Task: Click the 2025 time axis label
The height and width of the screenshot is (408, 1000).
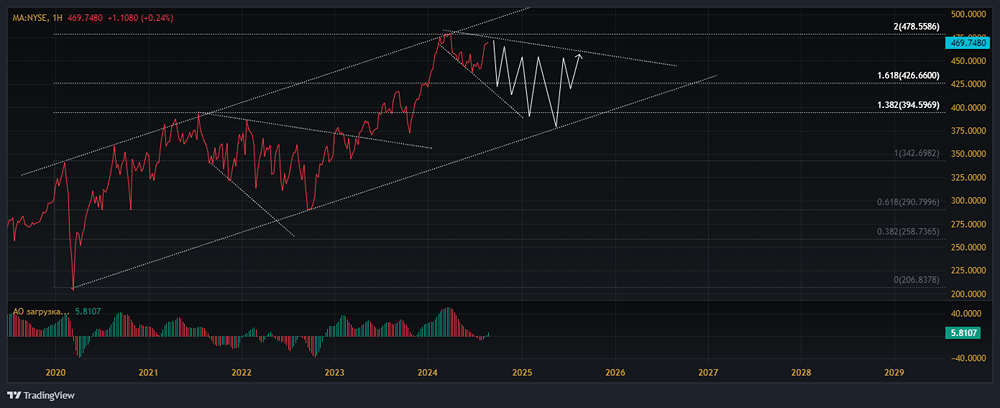Action: [522, 372]
